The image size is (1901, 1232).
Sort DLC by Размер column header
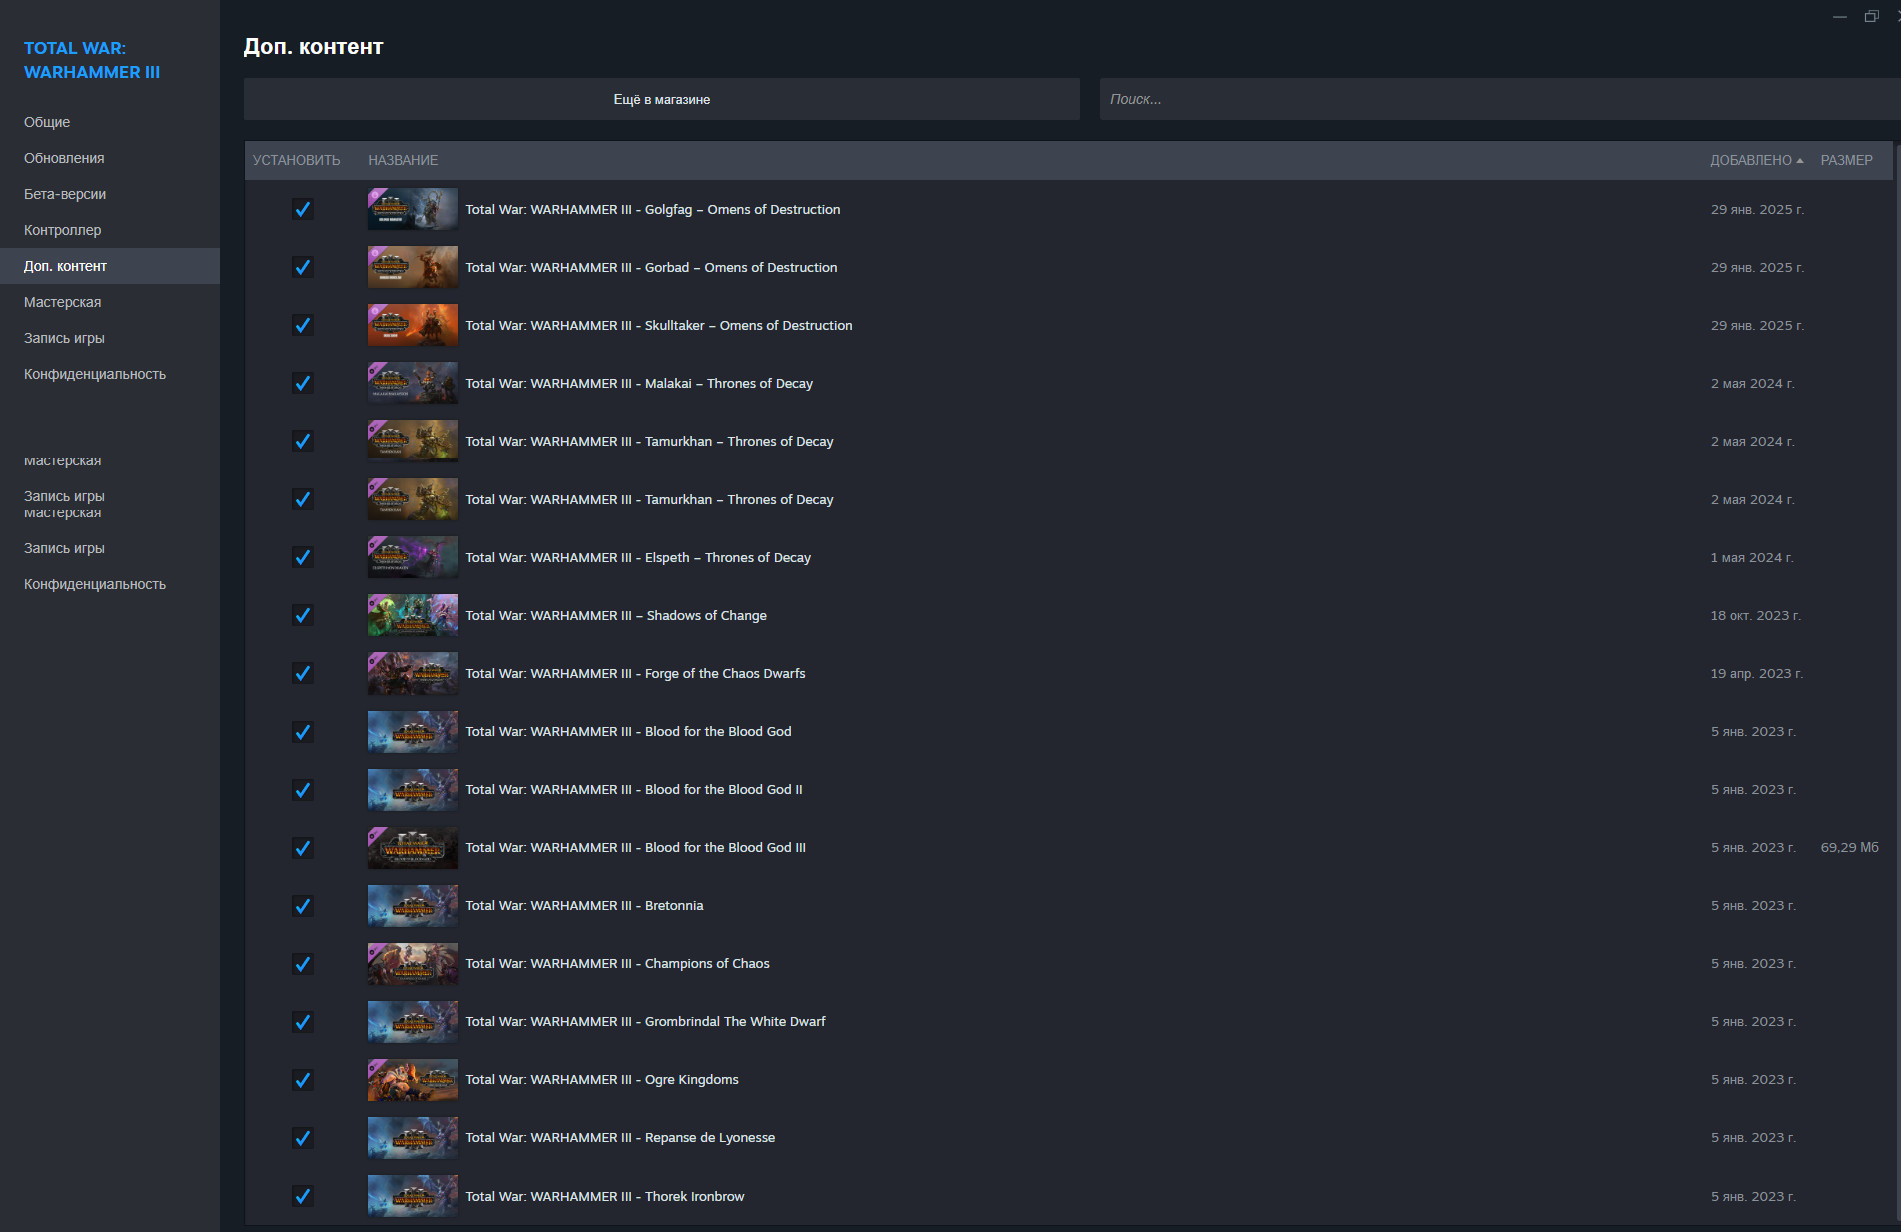pyautogui.click(x=1846, y=160)
